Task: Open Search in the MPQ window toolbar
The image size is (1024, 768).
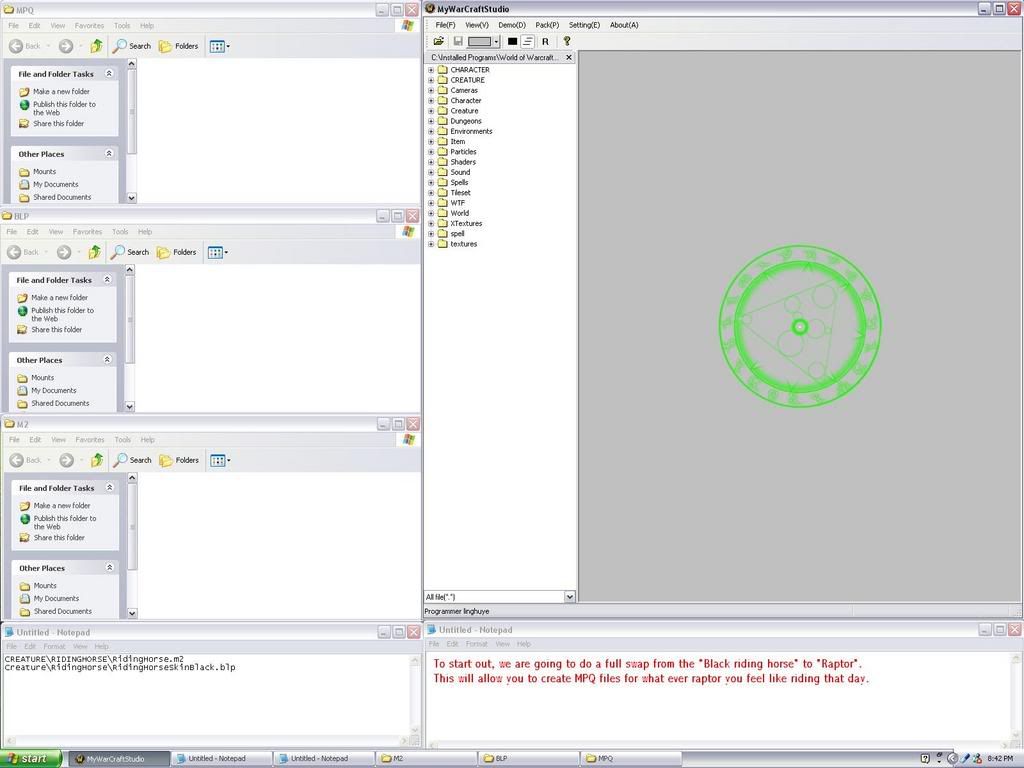Action: pos(132,46)
